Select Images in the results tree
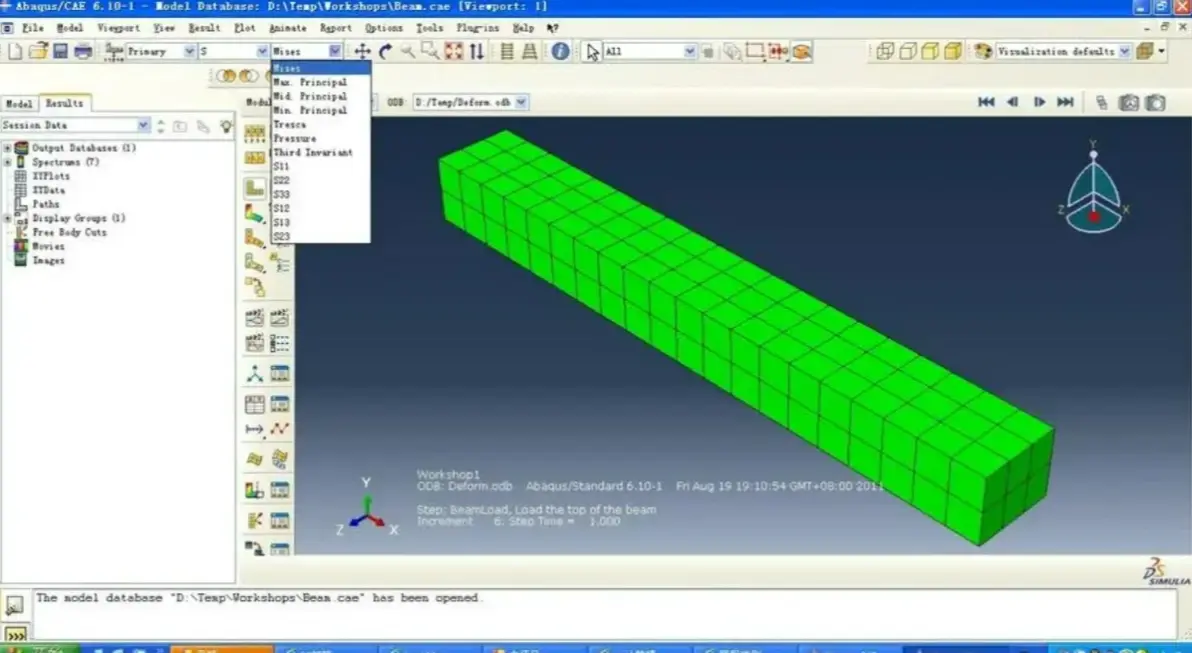 48,261
